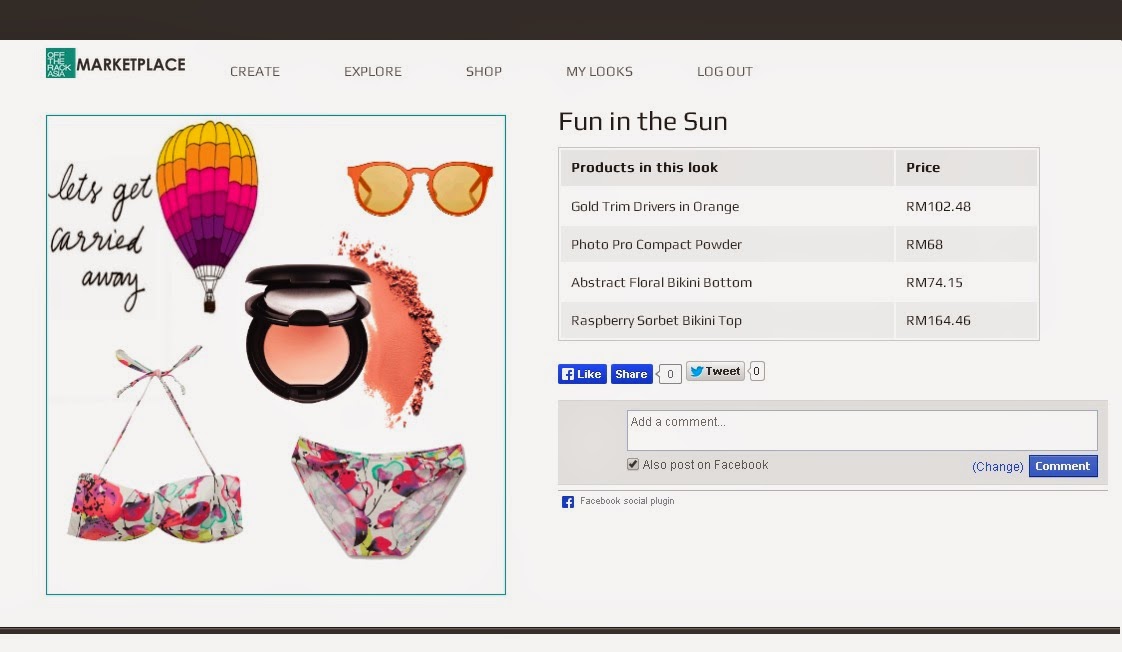Click the floral bikini bottom image
The height and width of the screenshot is (652, 1122).
tap(379, 497)
